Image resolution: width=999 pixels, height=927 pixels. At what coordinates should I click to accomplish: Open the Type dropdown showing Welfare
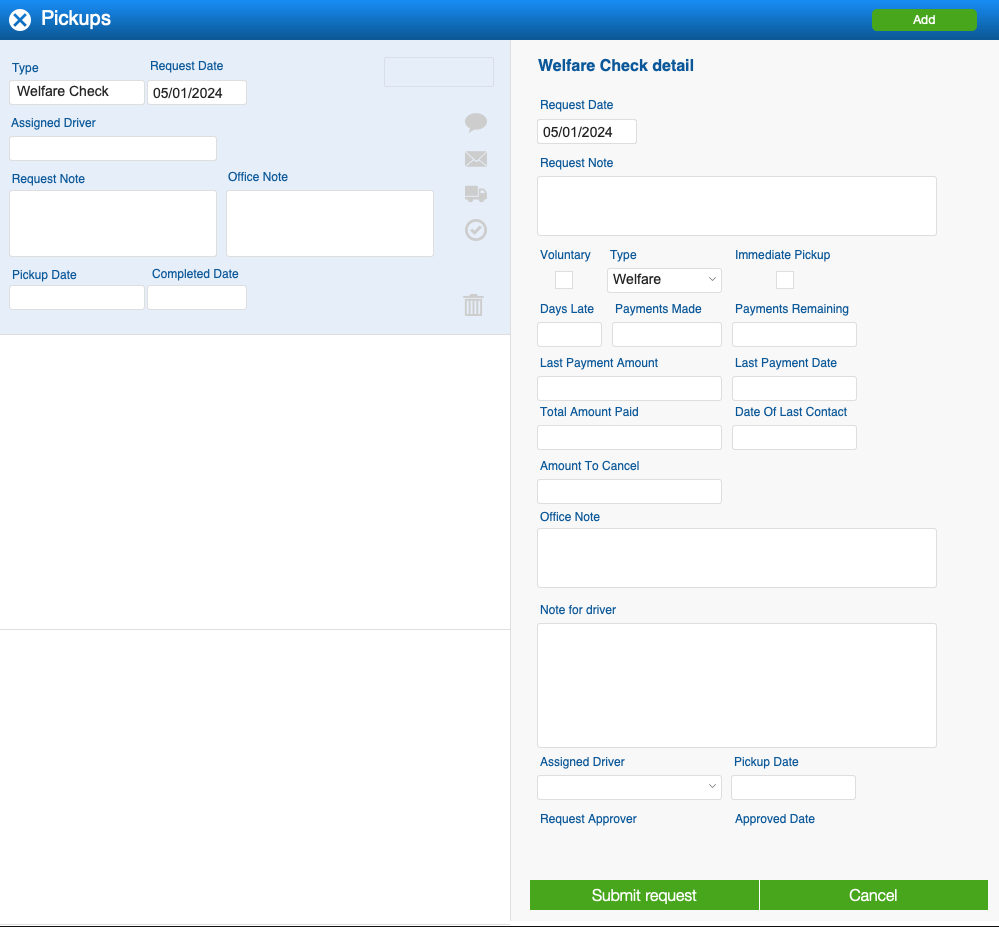[x=664, y=280]
